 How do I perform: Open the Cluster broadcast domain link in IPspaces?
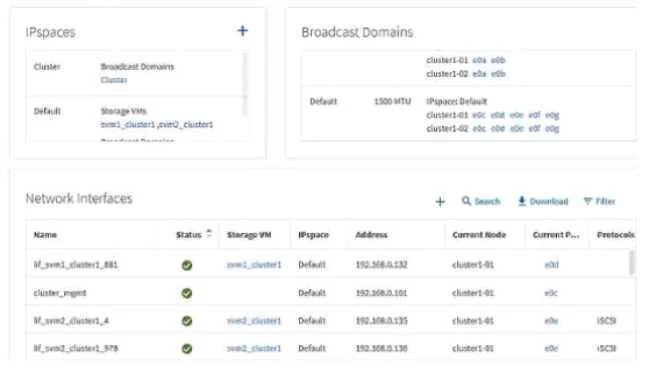tap(114, 80)
